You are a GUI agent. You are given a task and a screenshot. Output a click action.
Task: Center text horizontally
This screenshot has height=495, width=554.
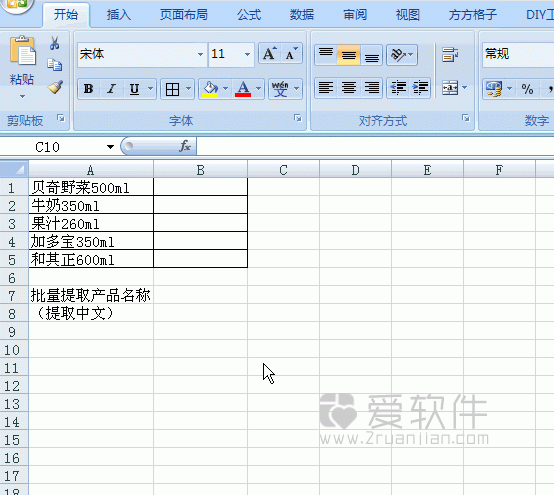[348, 88]
